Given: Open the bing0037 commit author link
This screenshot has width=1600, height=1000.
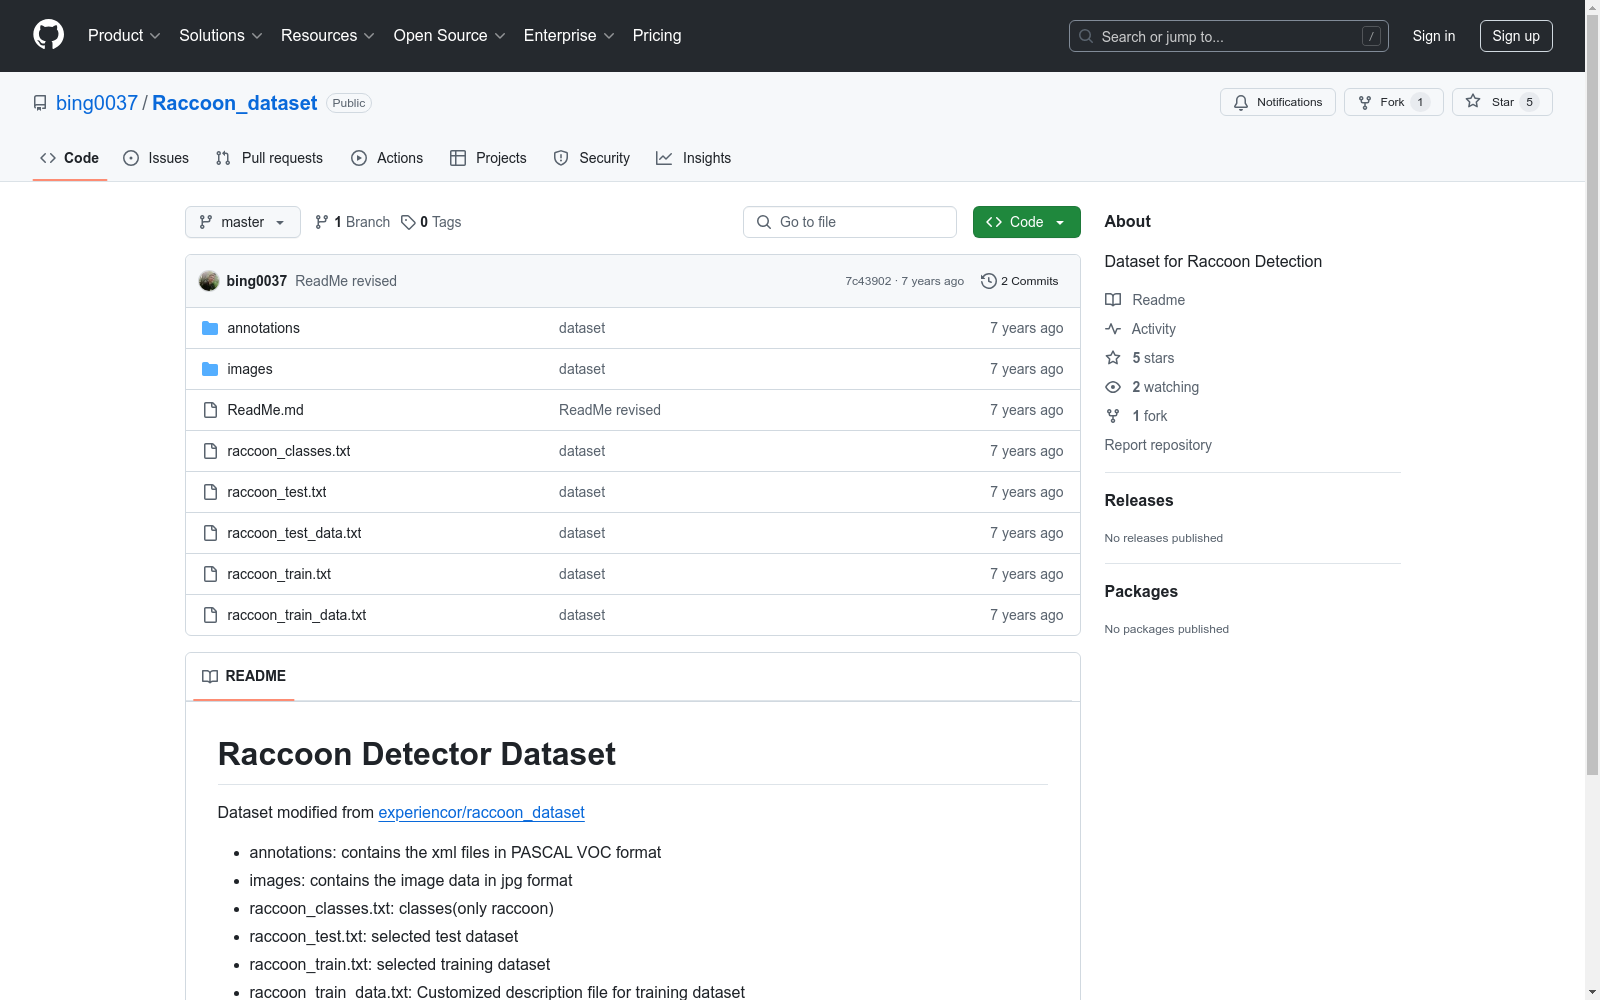Looking at the screenshot, I should [x=257, y=281].
